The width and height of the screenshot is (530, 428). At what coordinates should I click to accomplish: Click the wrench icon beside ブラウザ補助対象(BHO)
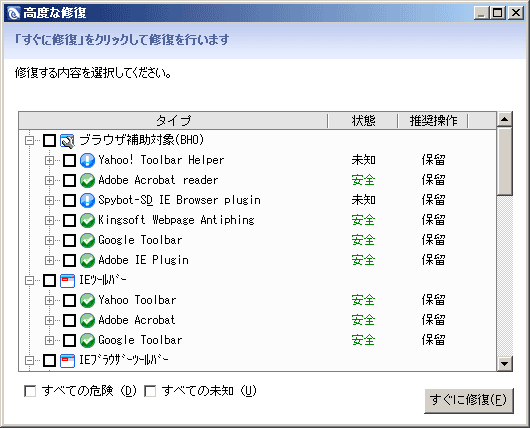click(x=67, y=141)
